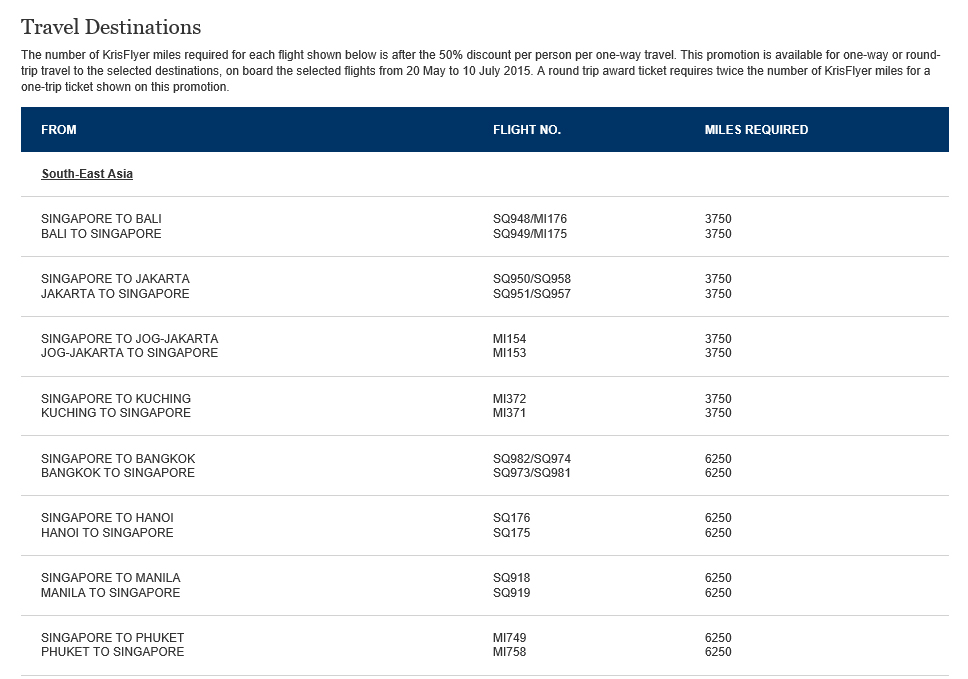
Task: Select the SINGAPORE TO BANGKOK route
Action: (x=118, y=459)
